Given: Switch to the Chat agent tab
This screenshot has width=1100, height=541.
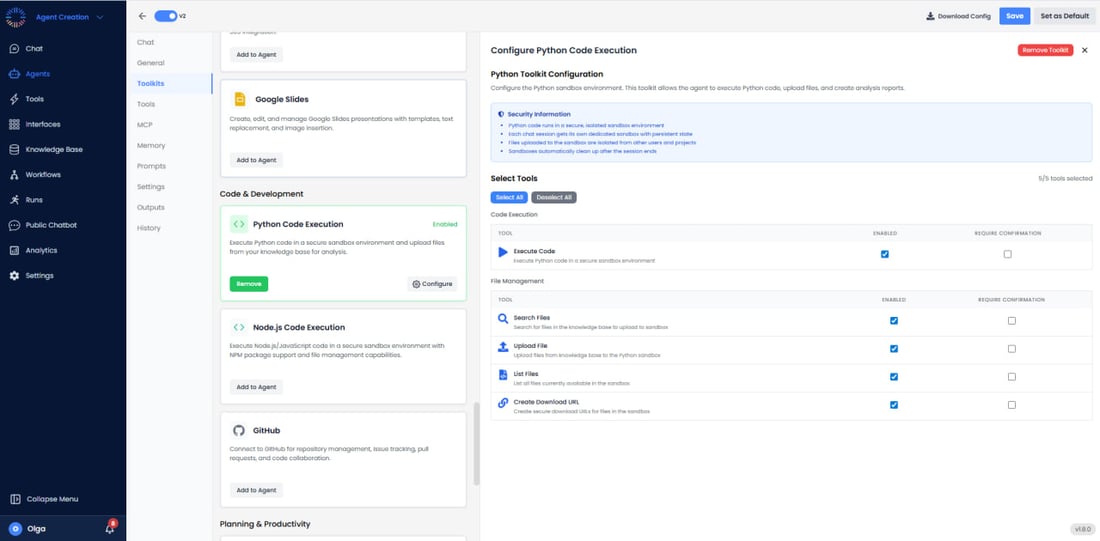Looking at the screenshot, I should click(145, 42).
